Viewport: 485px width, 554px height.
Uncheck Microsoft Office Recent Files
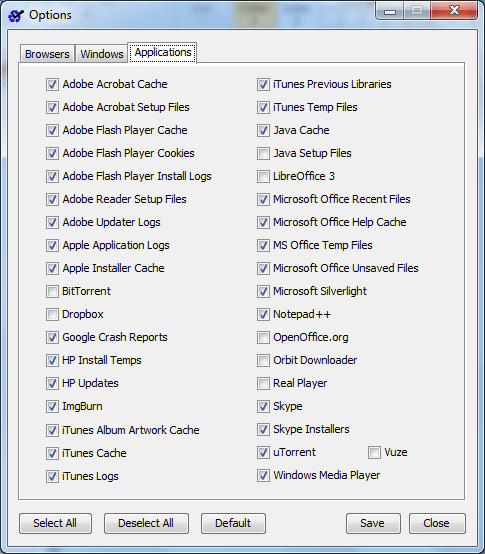(x=263, y=200)
